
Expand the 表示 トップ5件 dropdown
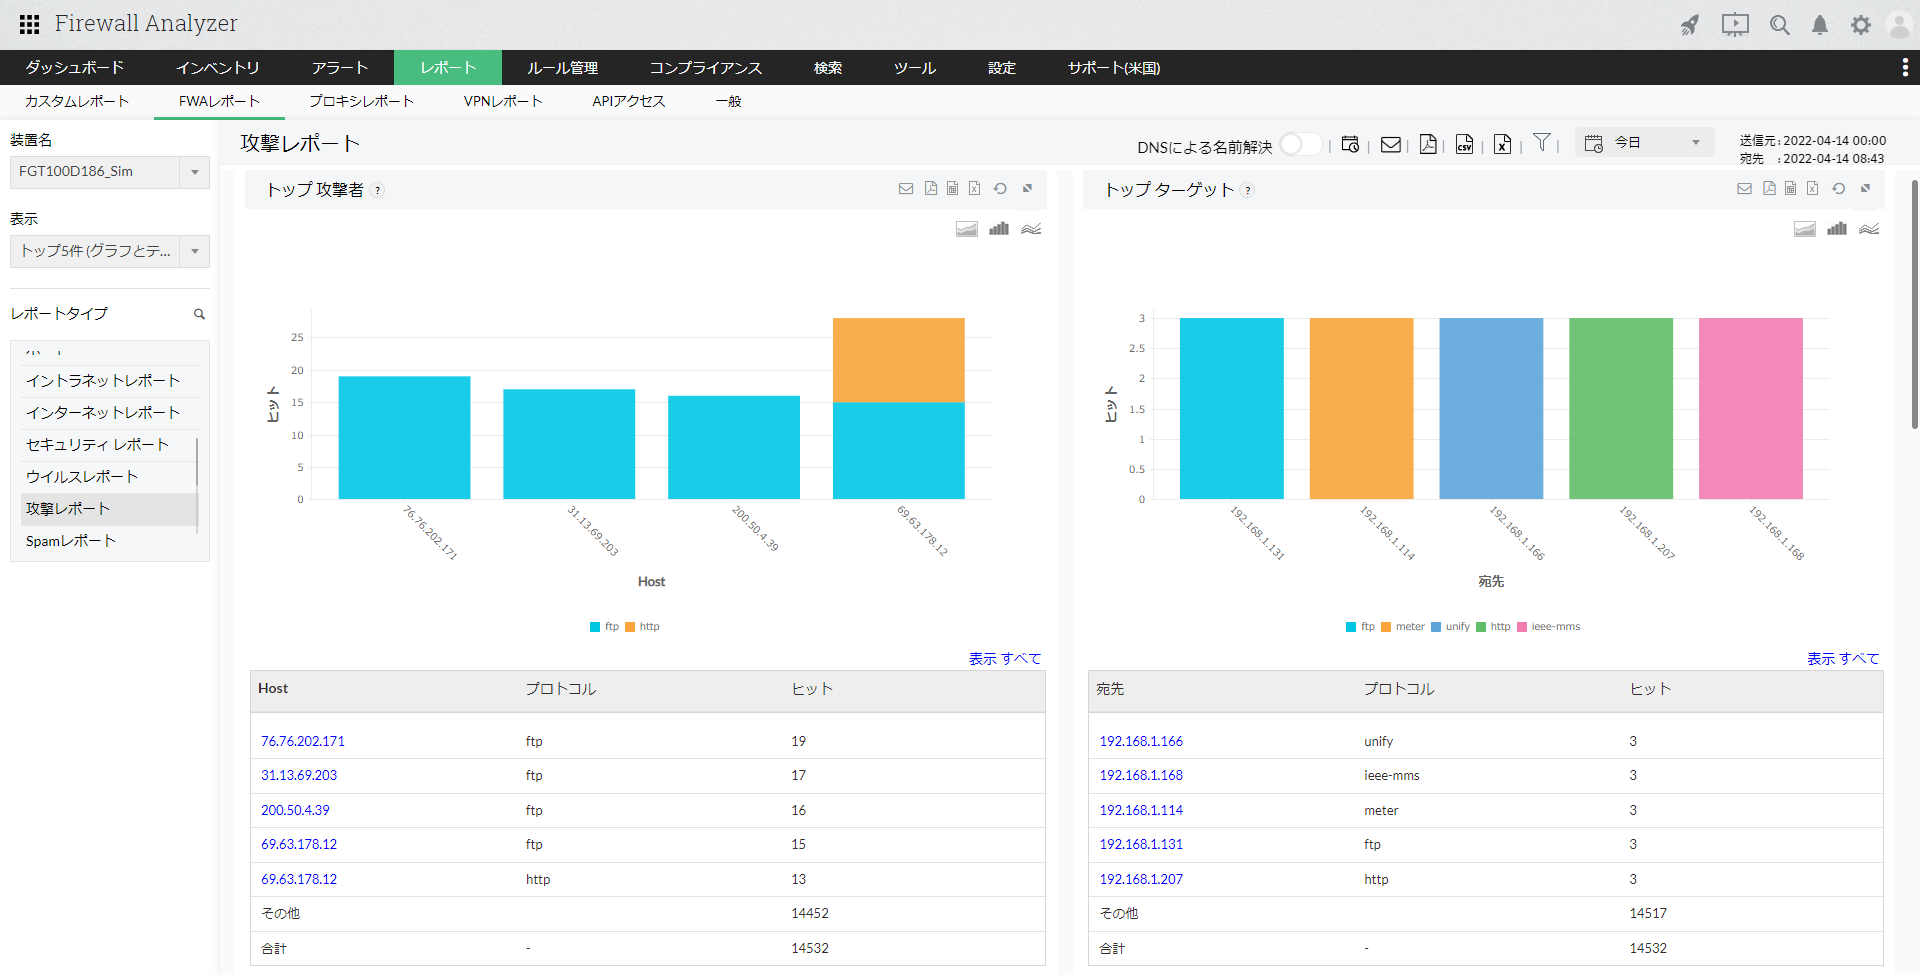pos(110,251)
